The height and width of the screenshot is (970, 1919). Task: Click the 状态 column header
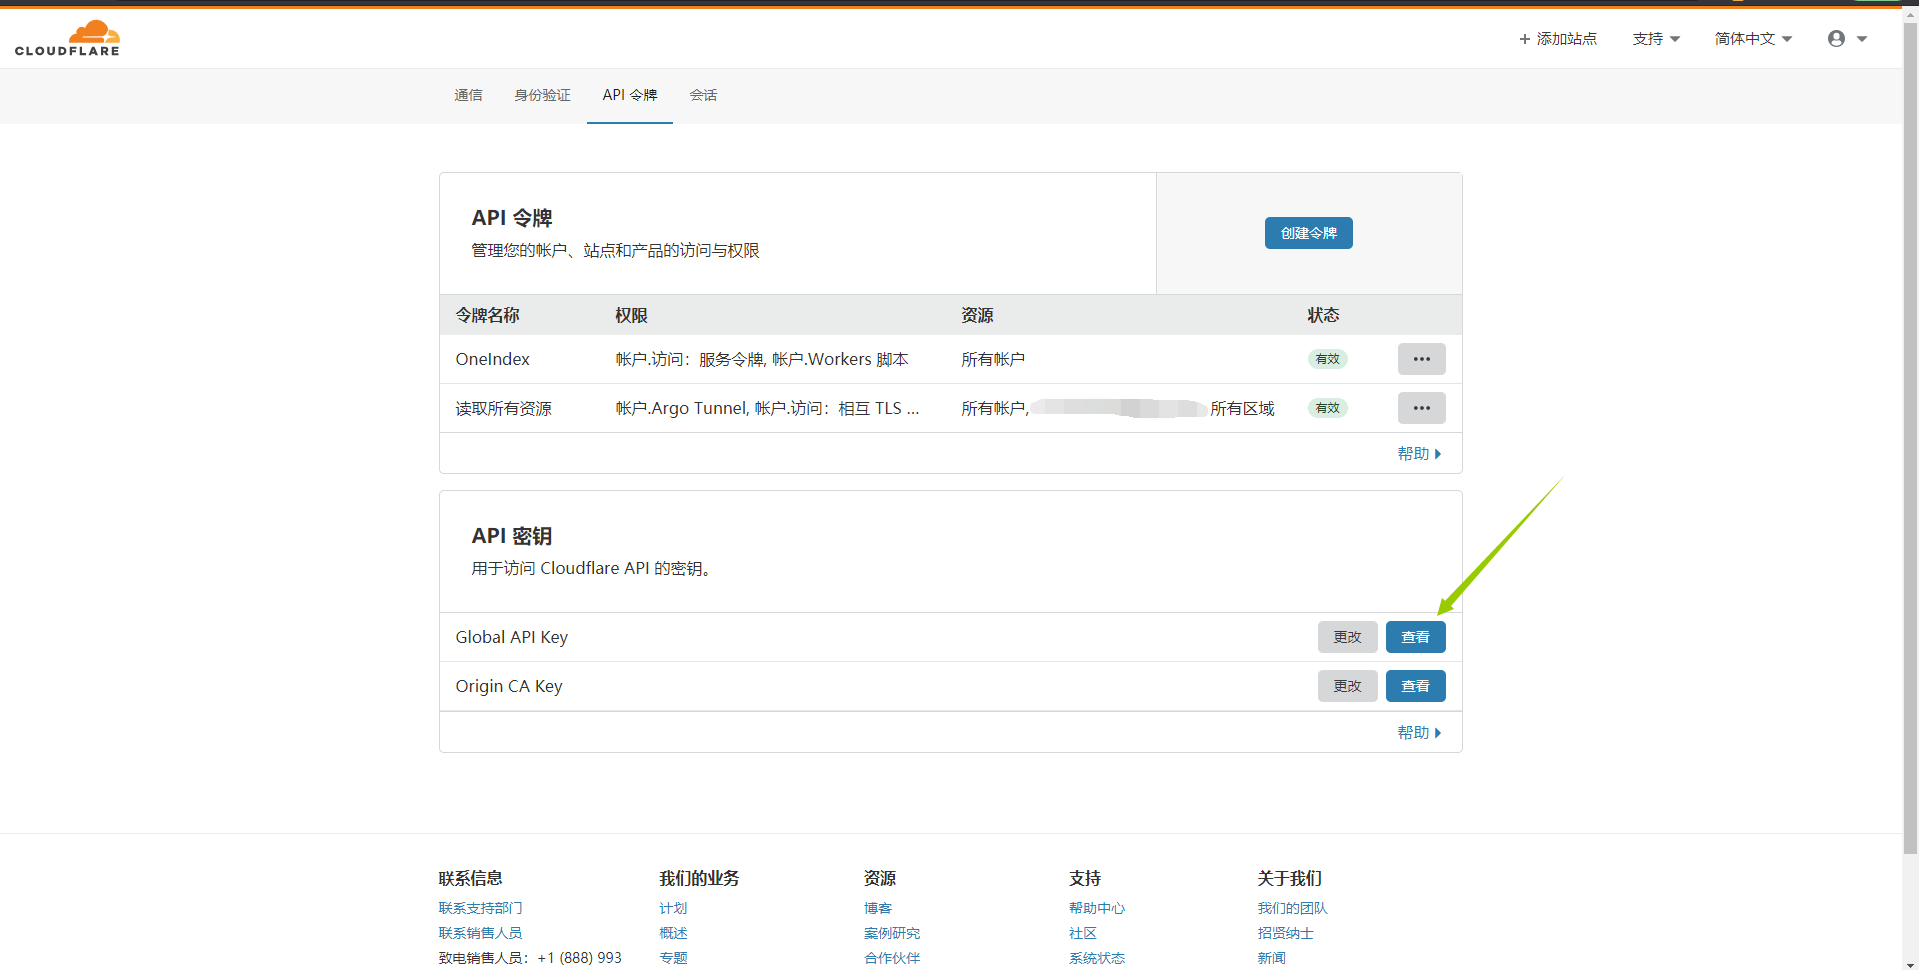click(1323, 315)
